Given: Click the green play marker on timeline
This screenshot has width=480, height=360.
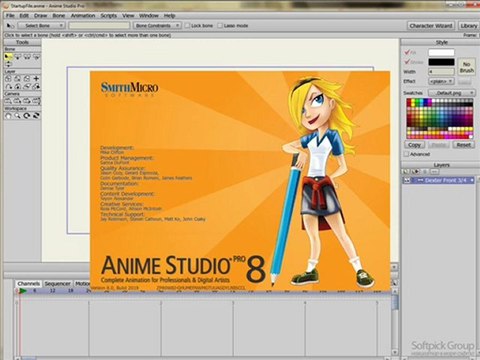Looking at the screenshot, I should (23, 291).
